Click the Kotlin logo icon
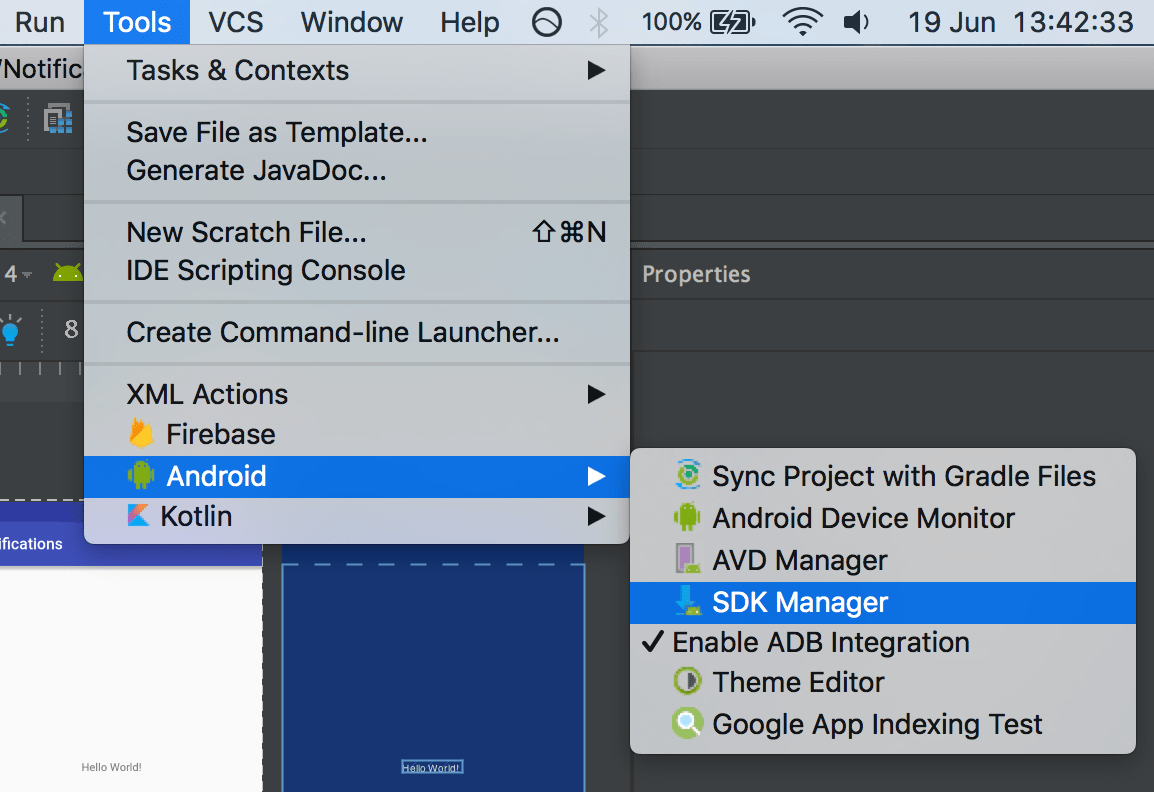1154x792 pixels. 138,515
